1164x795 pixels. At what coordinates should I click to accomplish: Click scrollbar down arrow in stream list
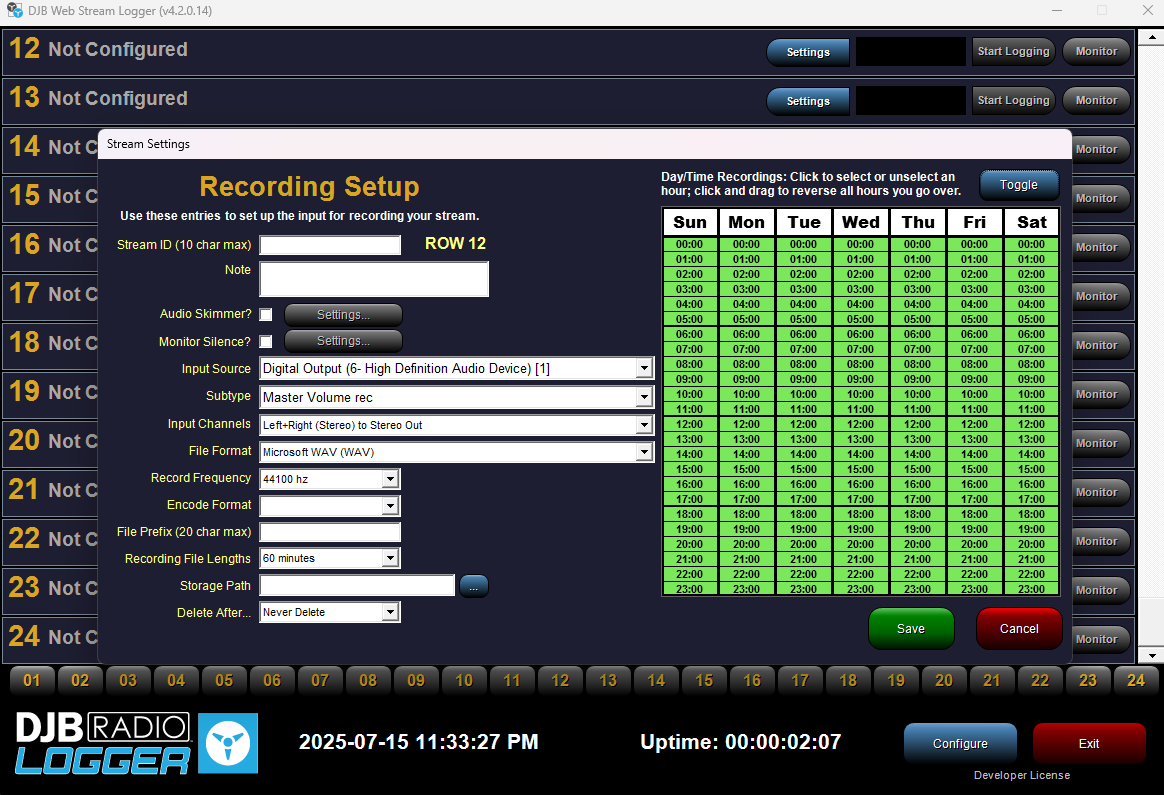pos(1151,655)
